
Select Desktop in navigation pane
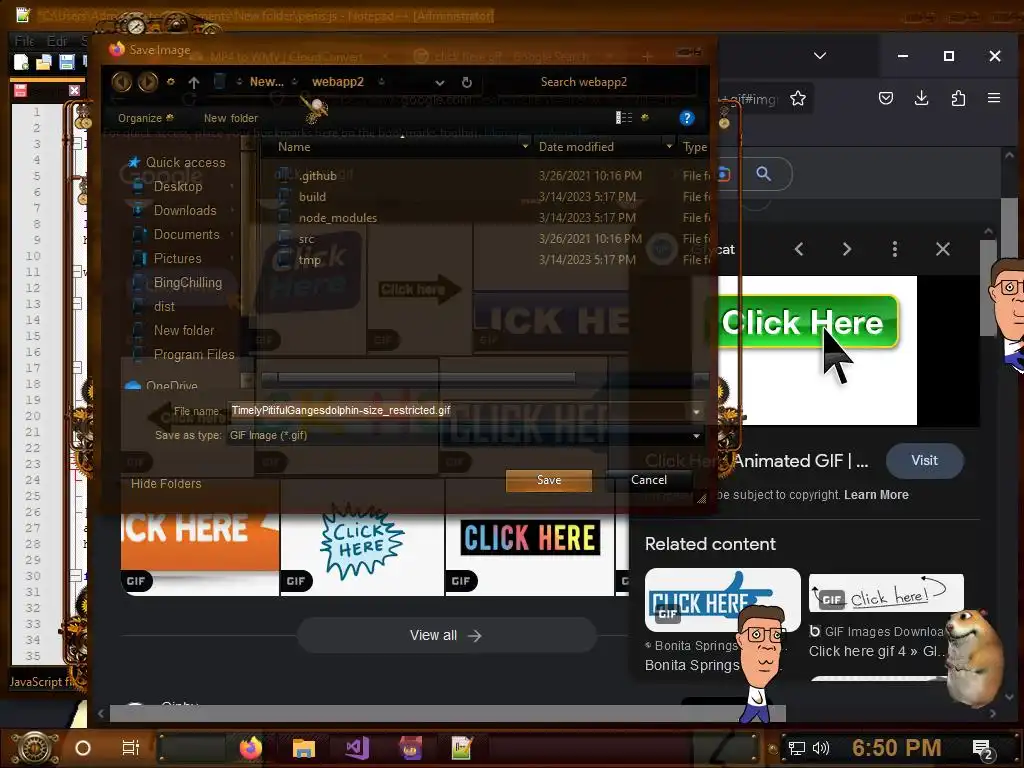pyautogui.click(x=178, y=187)
